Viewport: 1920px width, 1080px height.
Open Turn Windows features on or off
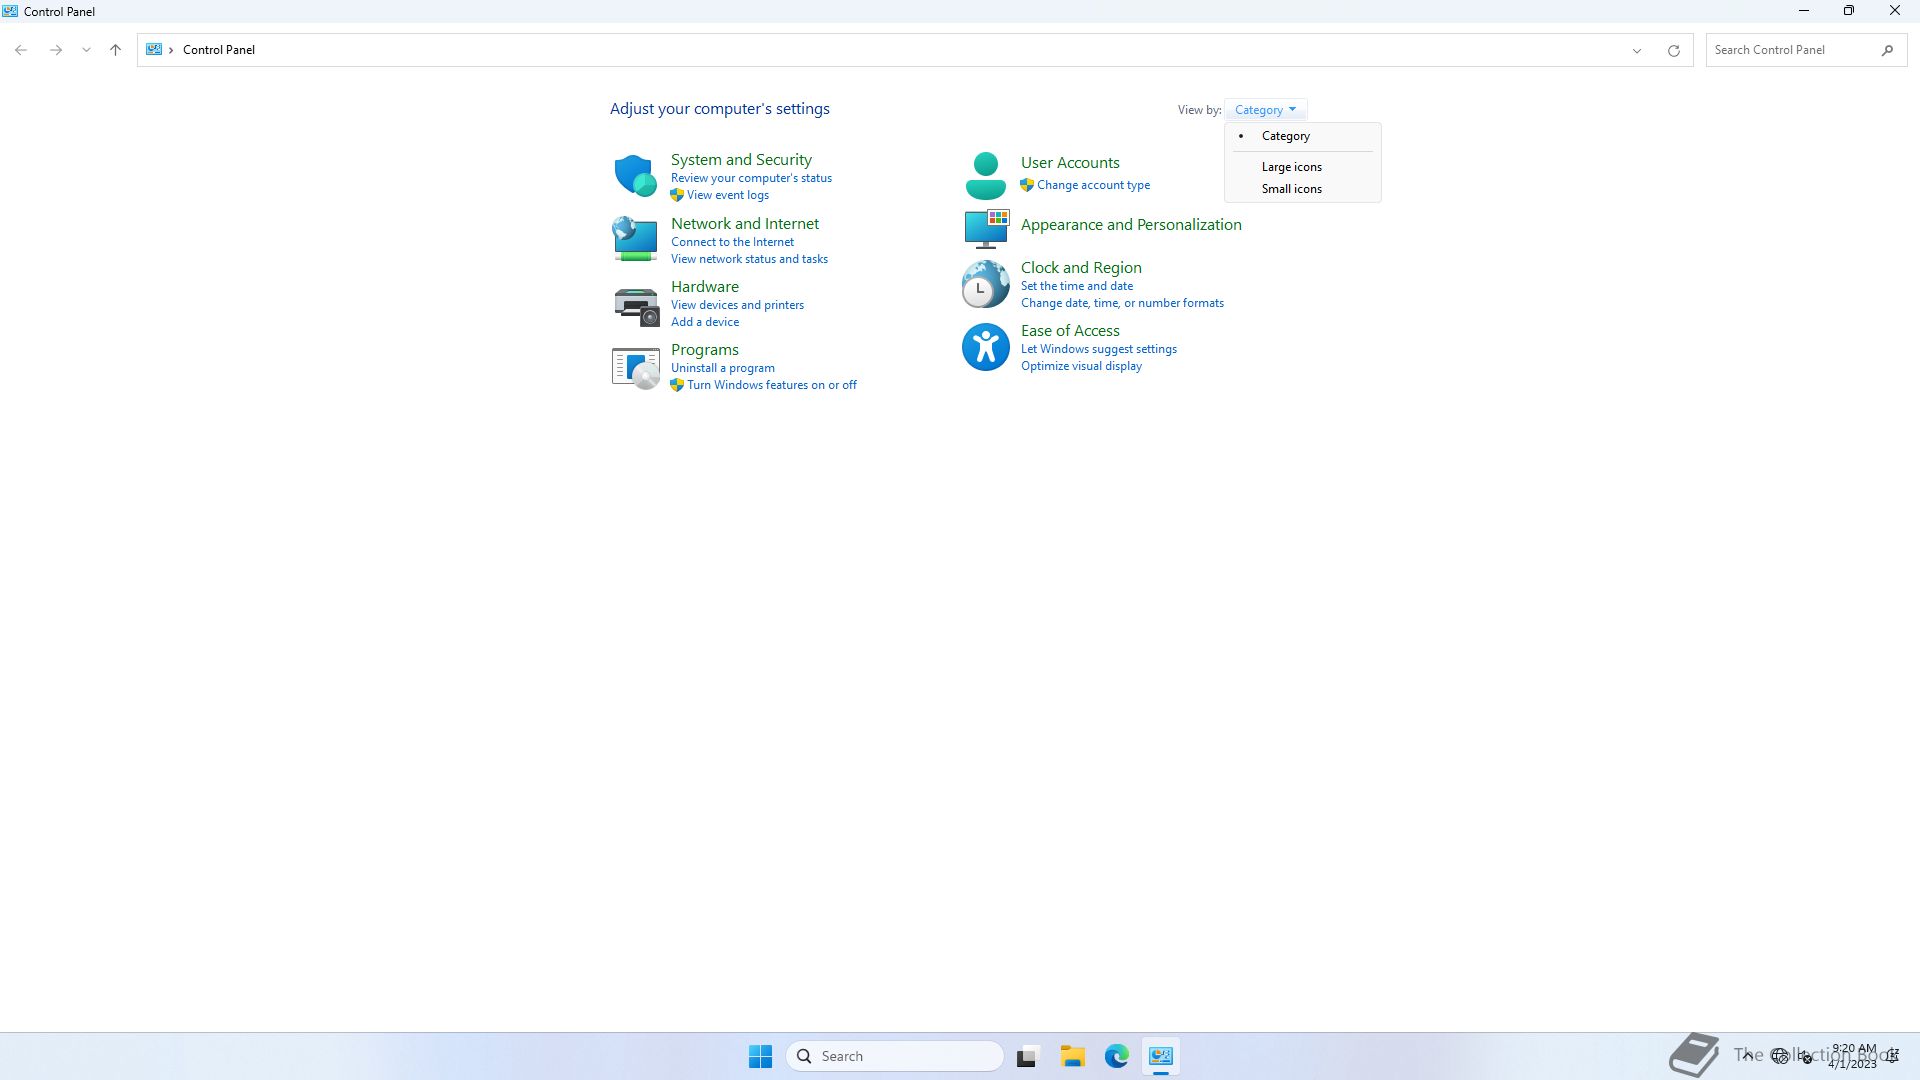click(x=772, y=385)
